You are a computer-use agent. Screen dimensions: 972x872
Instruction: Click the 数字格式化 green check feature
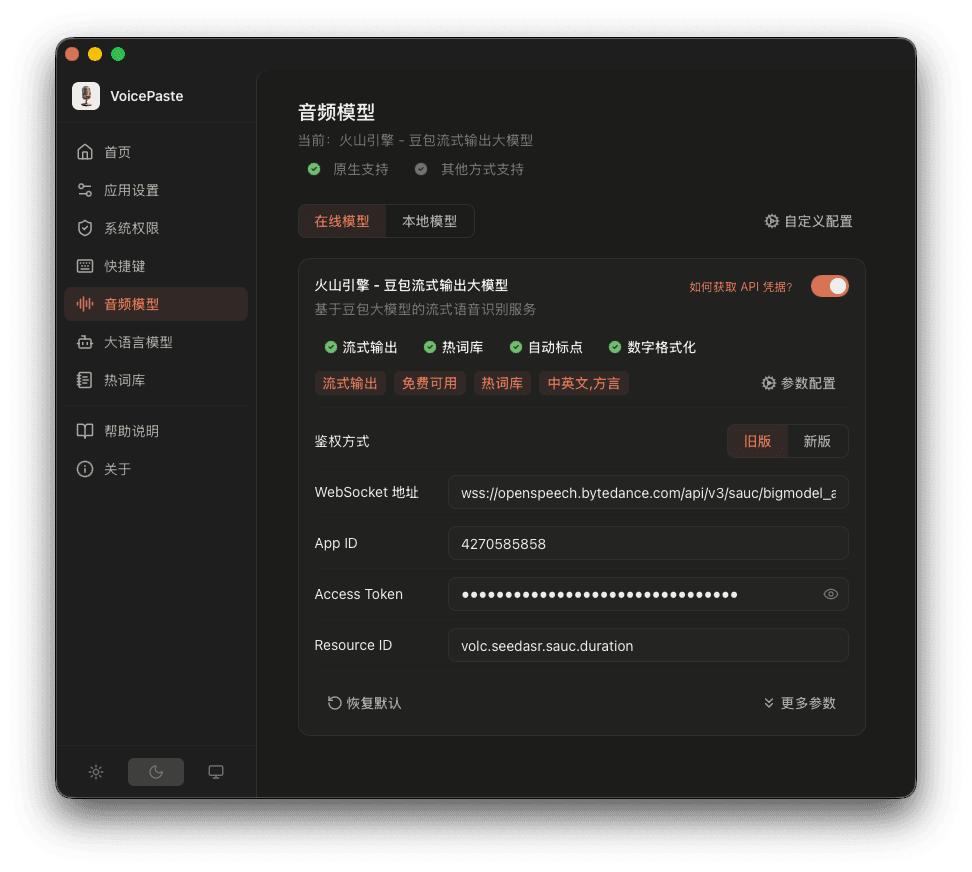tap(652, 347)
